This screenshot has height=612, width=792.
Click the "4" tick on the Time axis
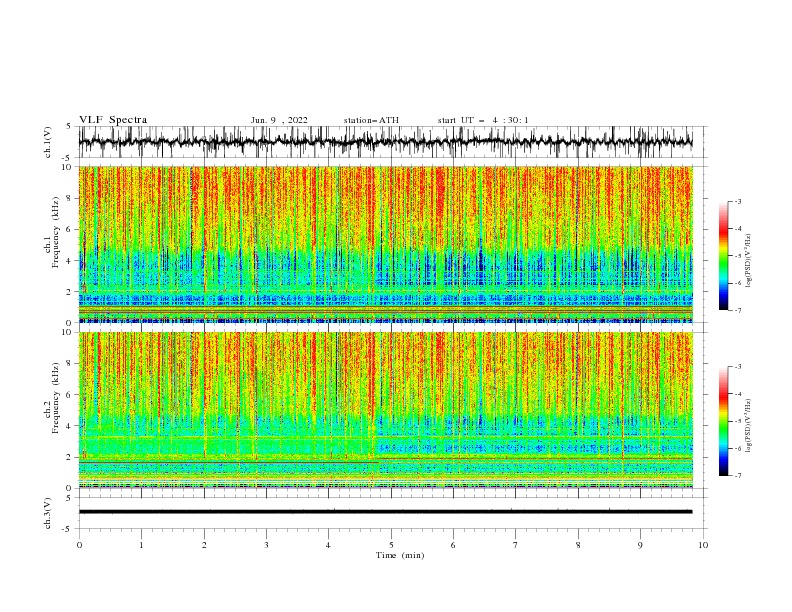(x=328, y=545)
